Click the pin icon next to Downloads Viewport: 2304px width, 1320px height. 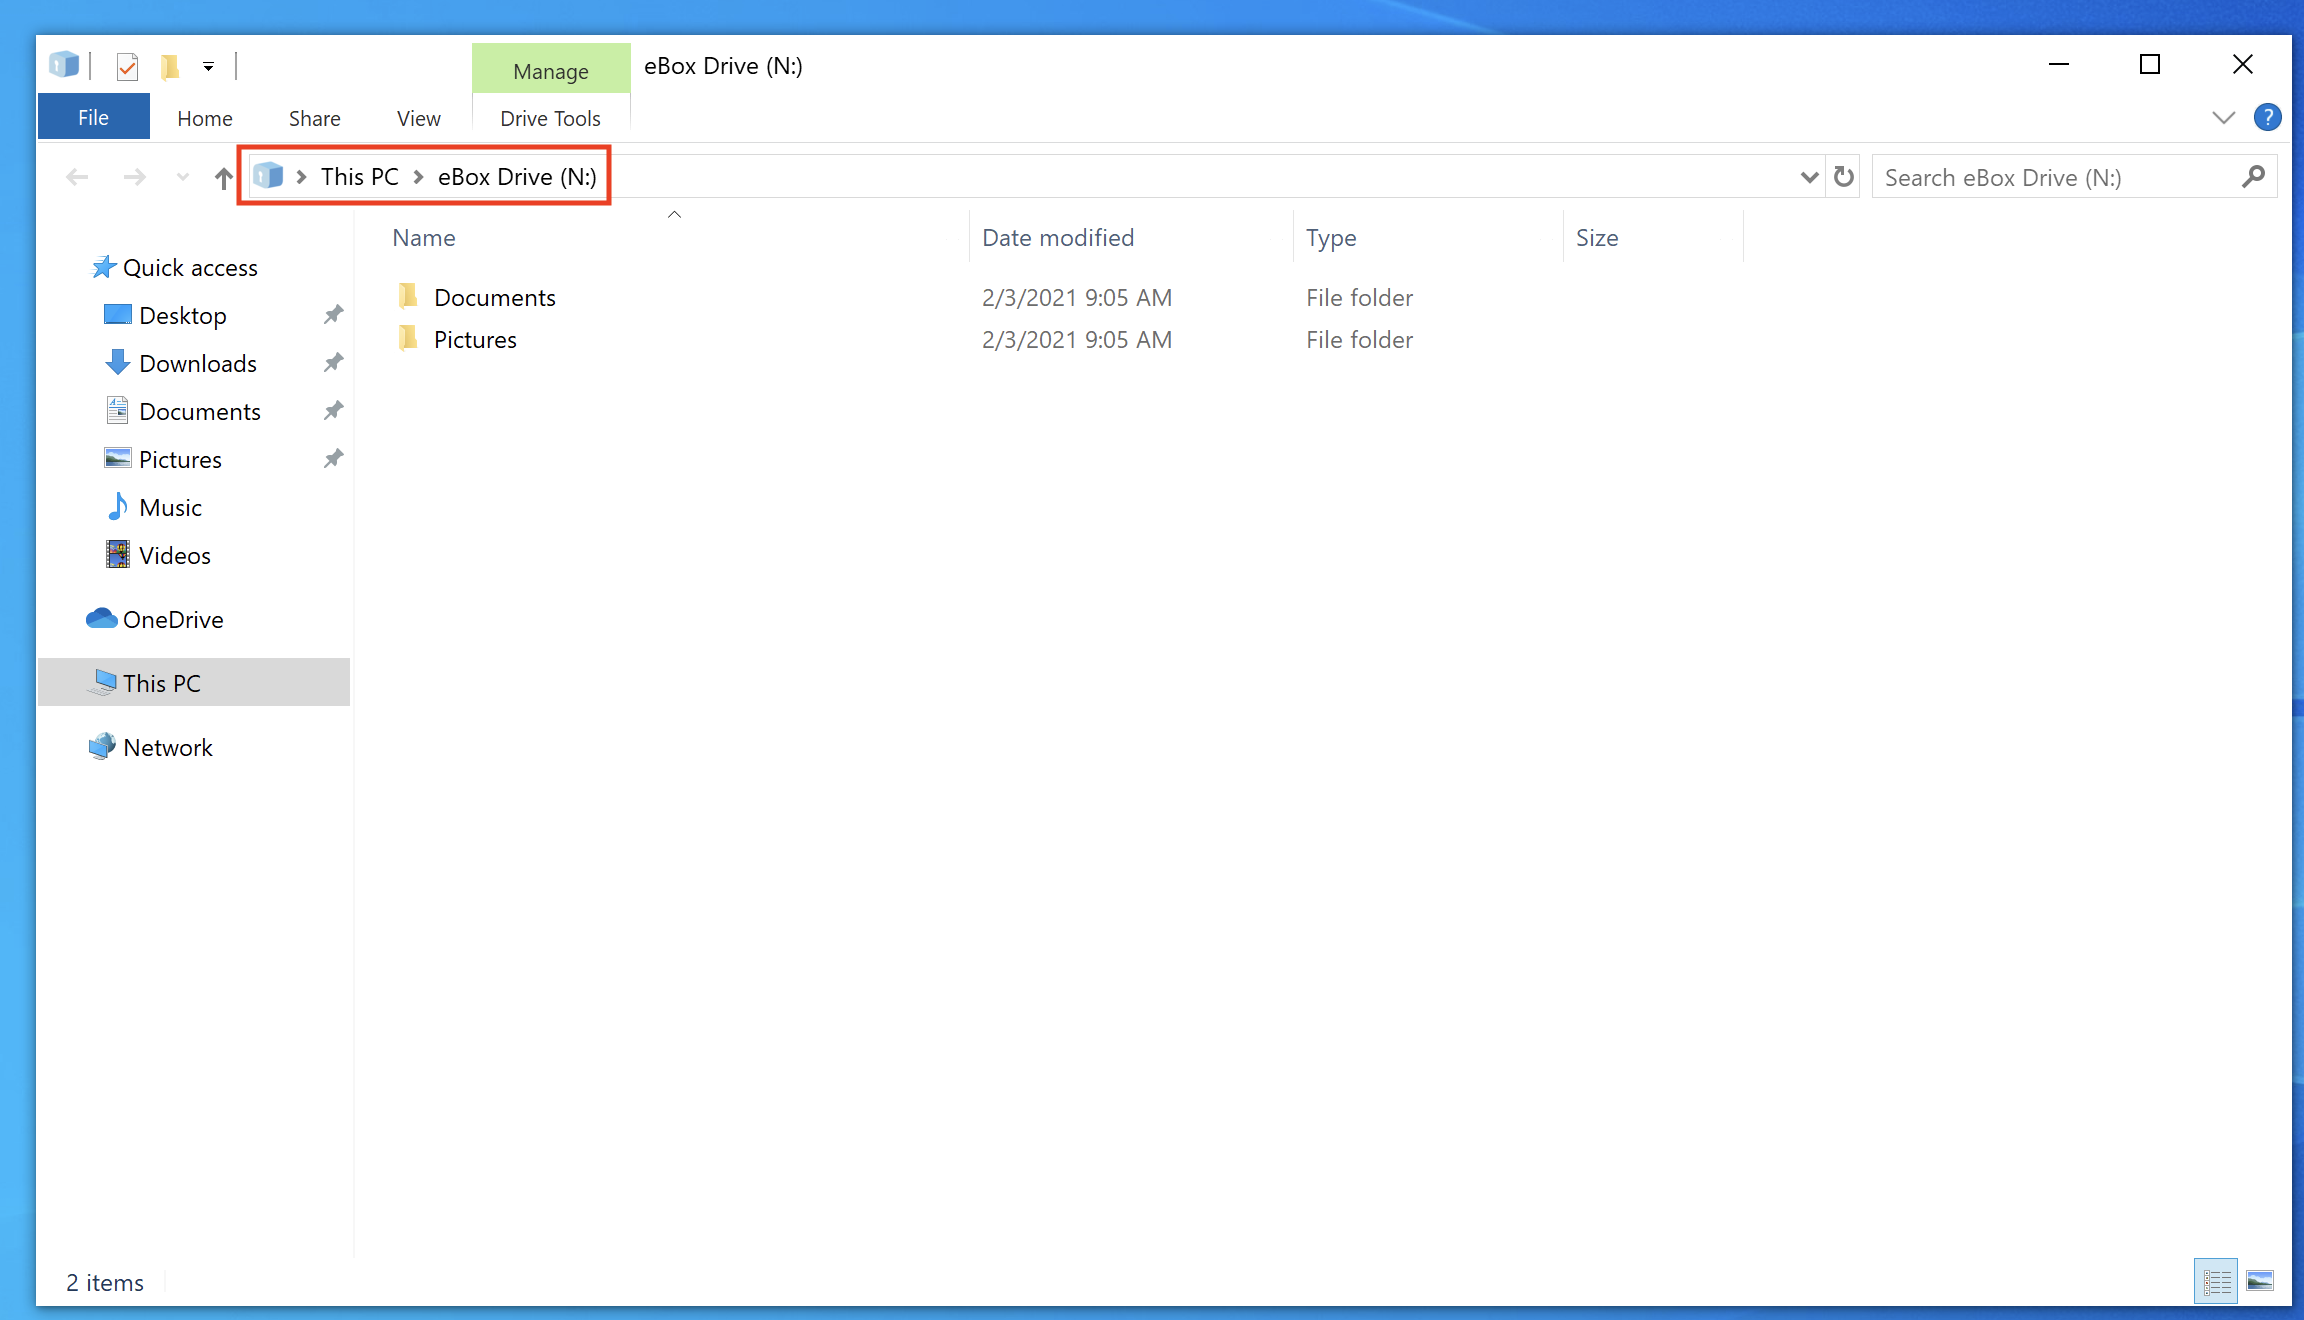point(333,362)
